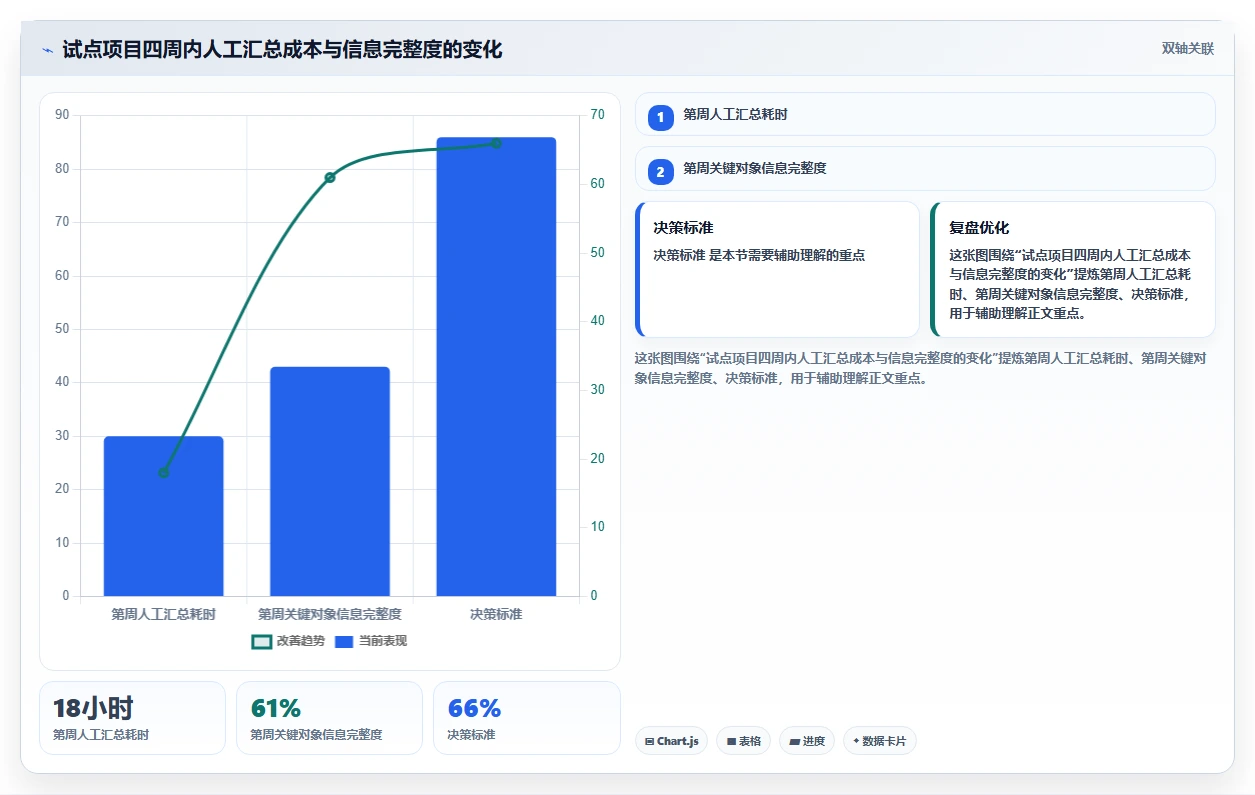Click the x-axis label 第周人工汇总耗时
The height and width of the screenshot is (795, 1255).
164,614
